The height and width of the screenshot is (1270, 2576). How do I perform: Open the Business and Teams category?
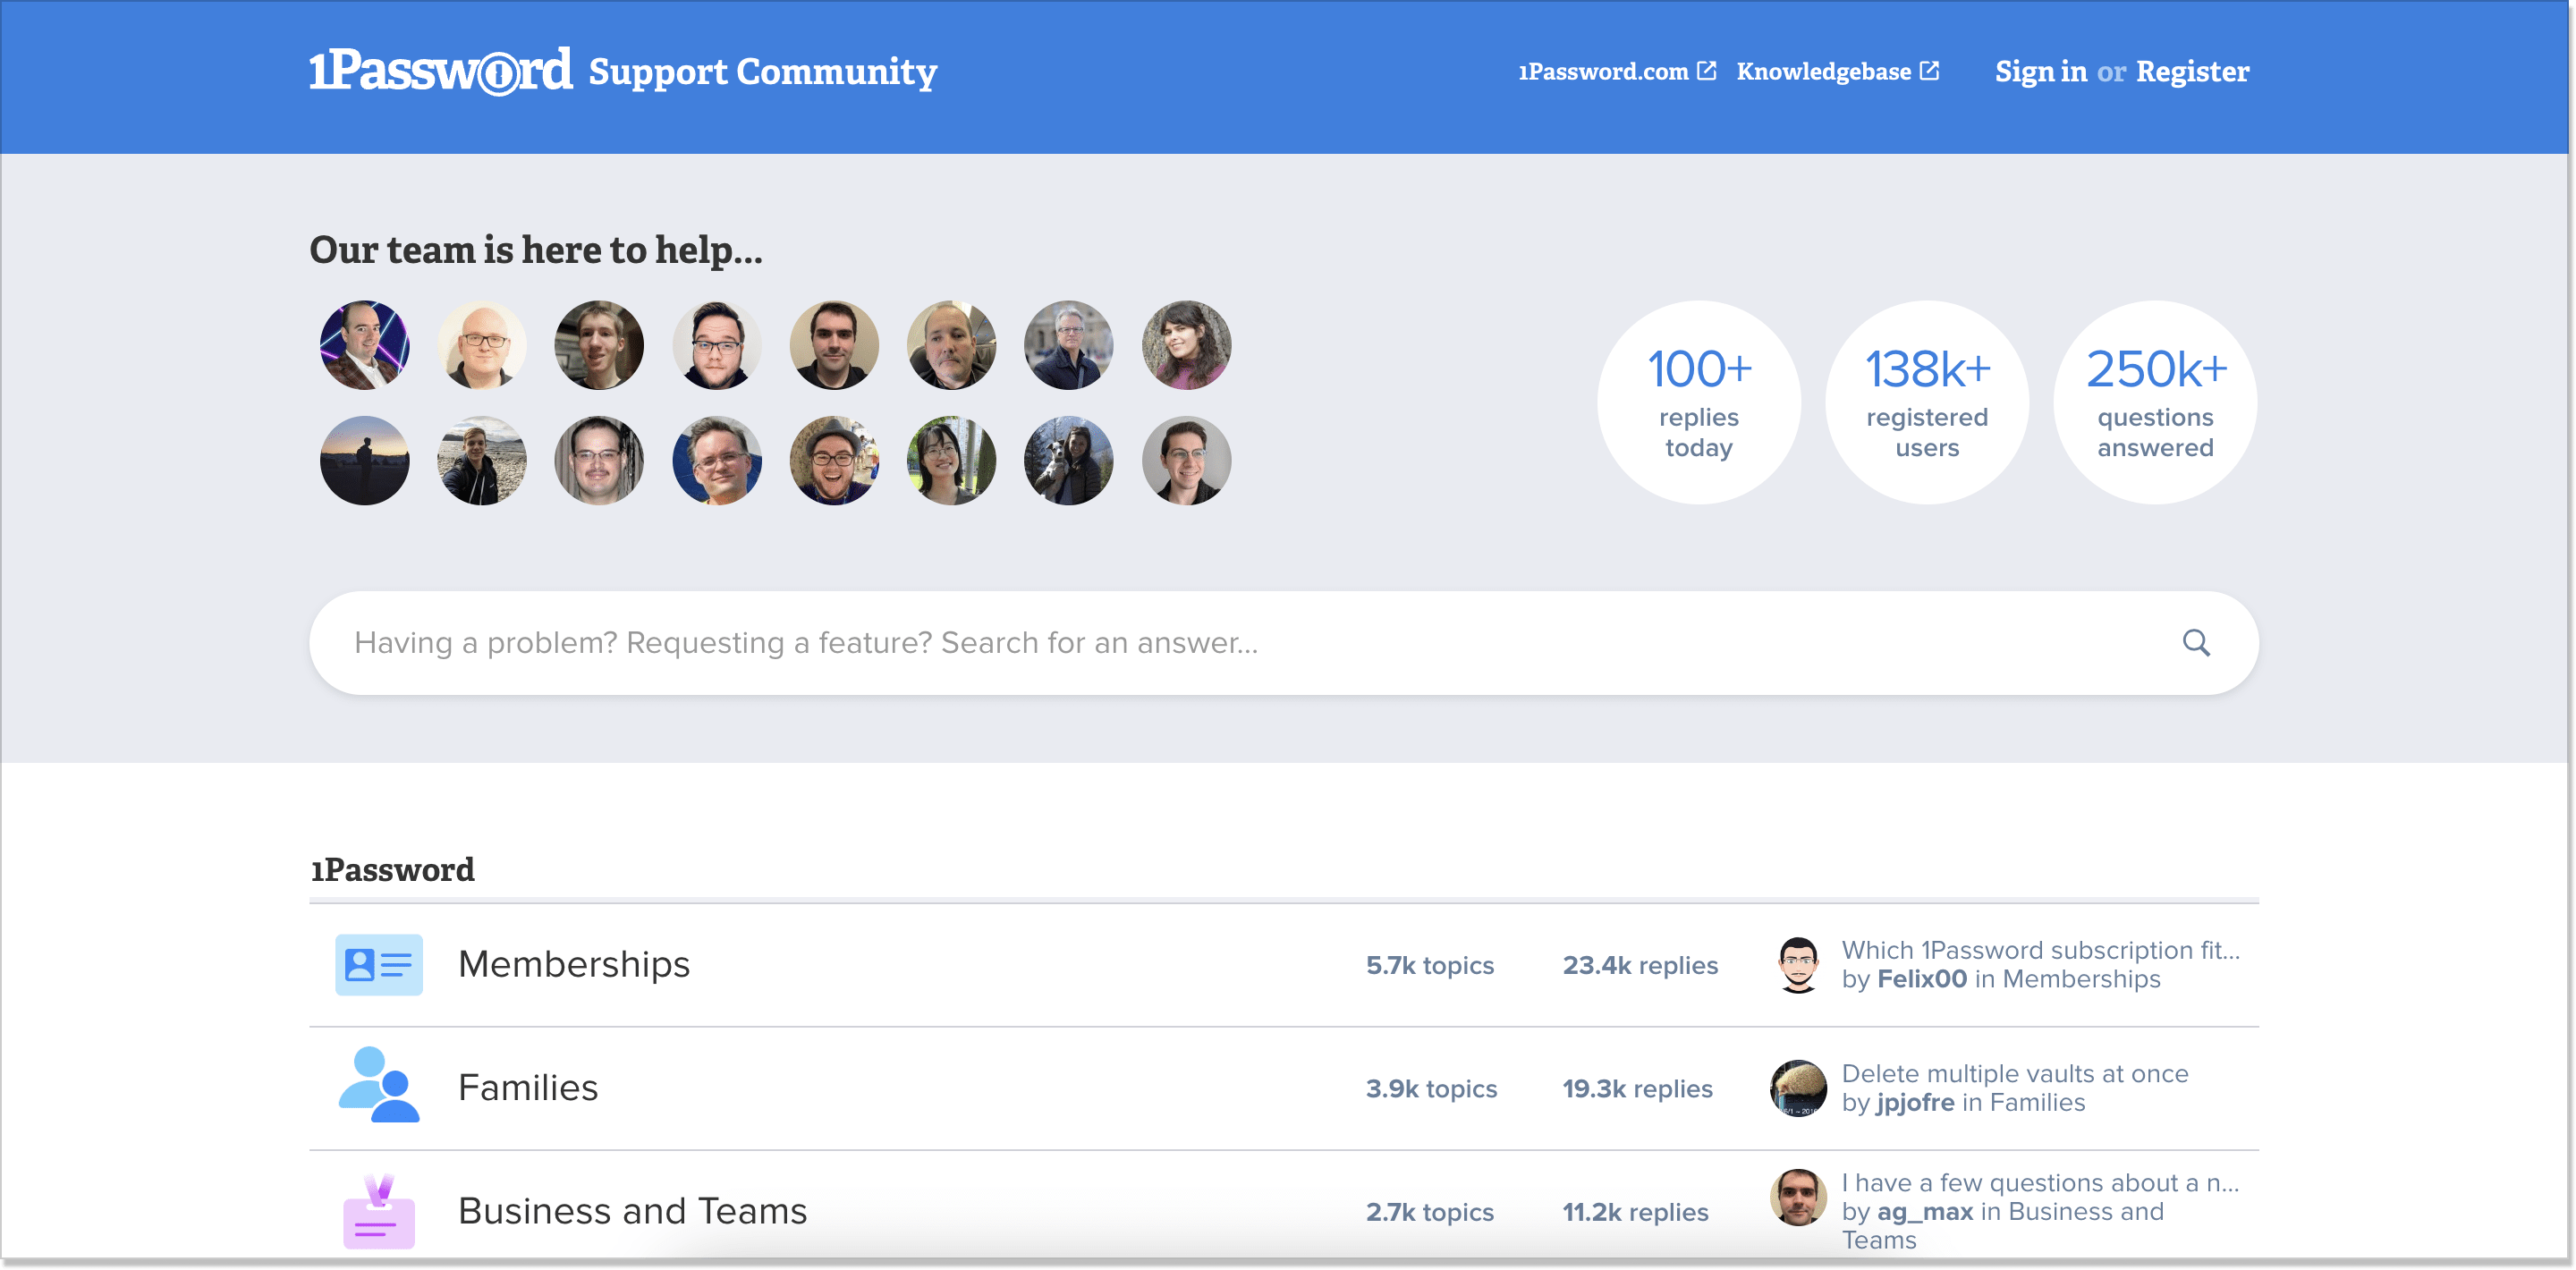(632, 1211)
